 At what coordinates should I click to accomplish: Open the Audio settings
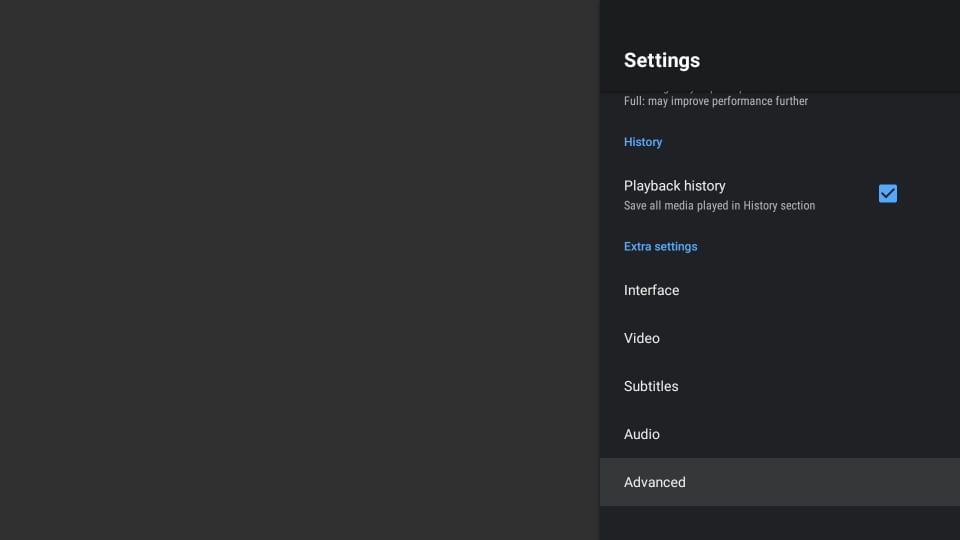coord(779,434)
